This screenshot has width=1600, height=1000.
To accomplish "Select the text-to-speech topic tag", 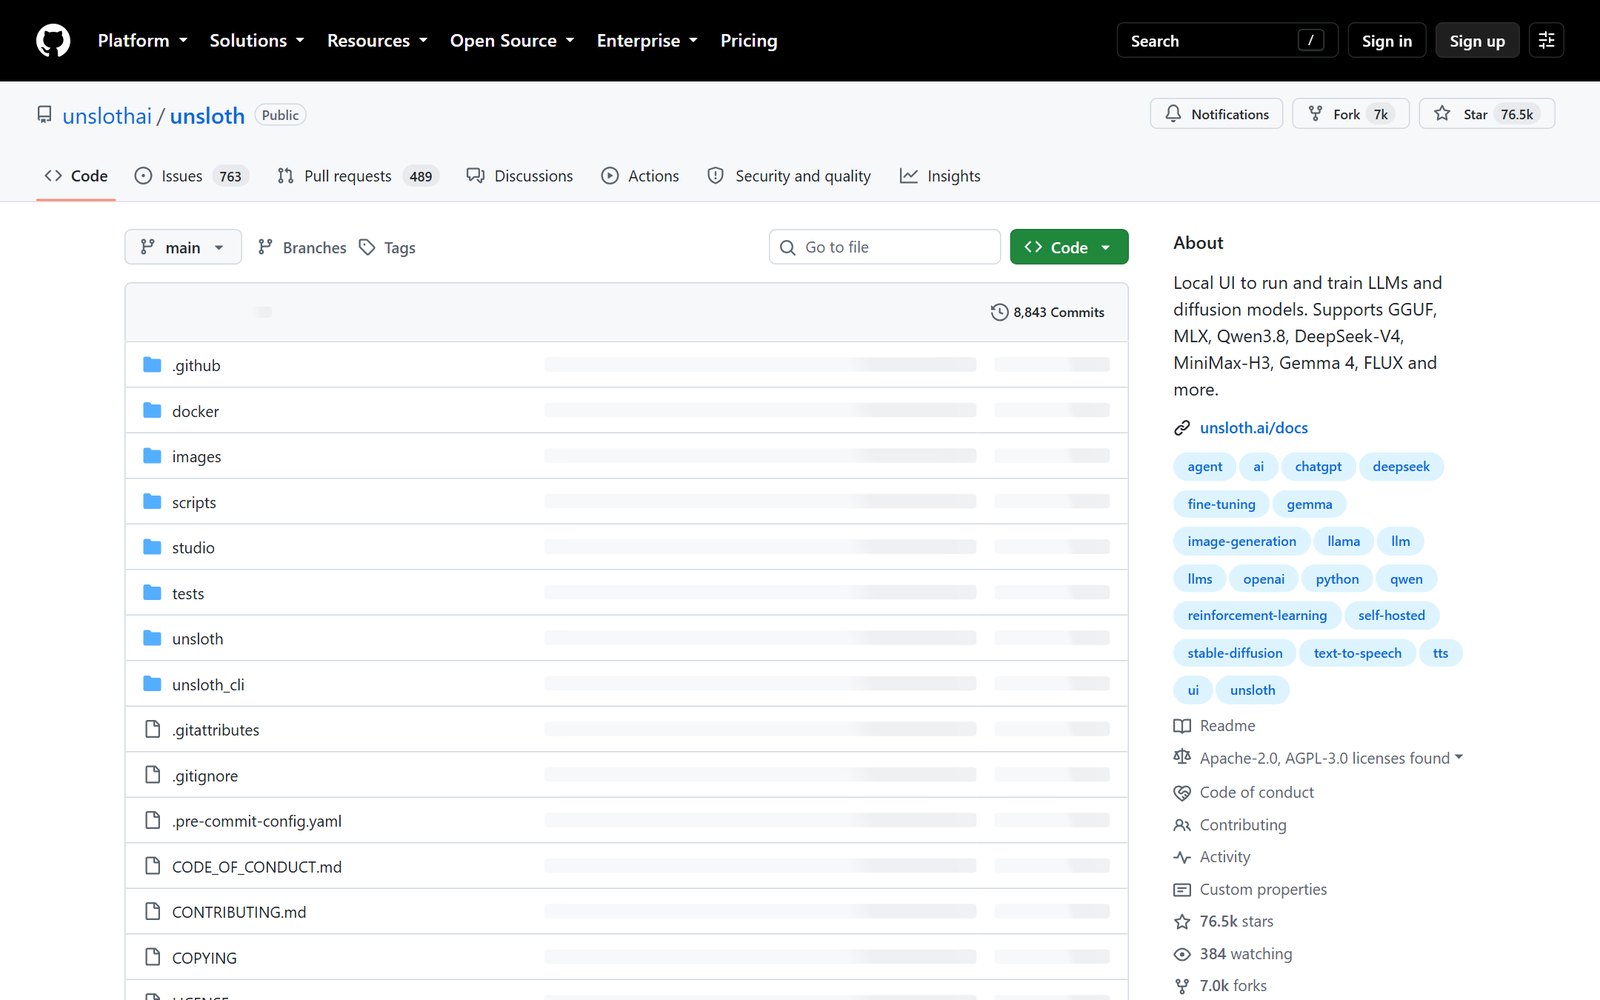I will click(x=1357, y=653).
